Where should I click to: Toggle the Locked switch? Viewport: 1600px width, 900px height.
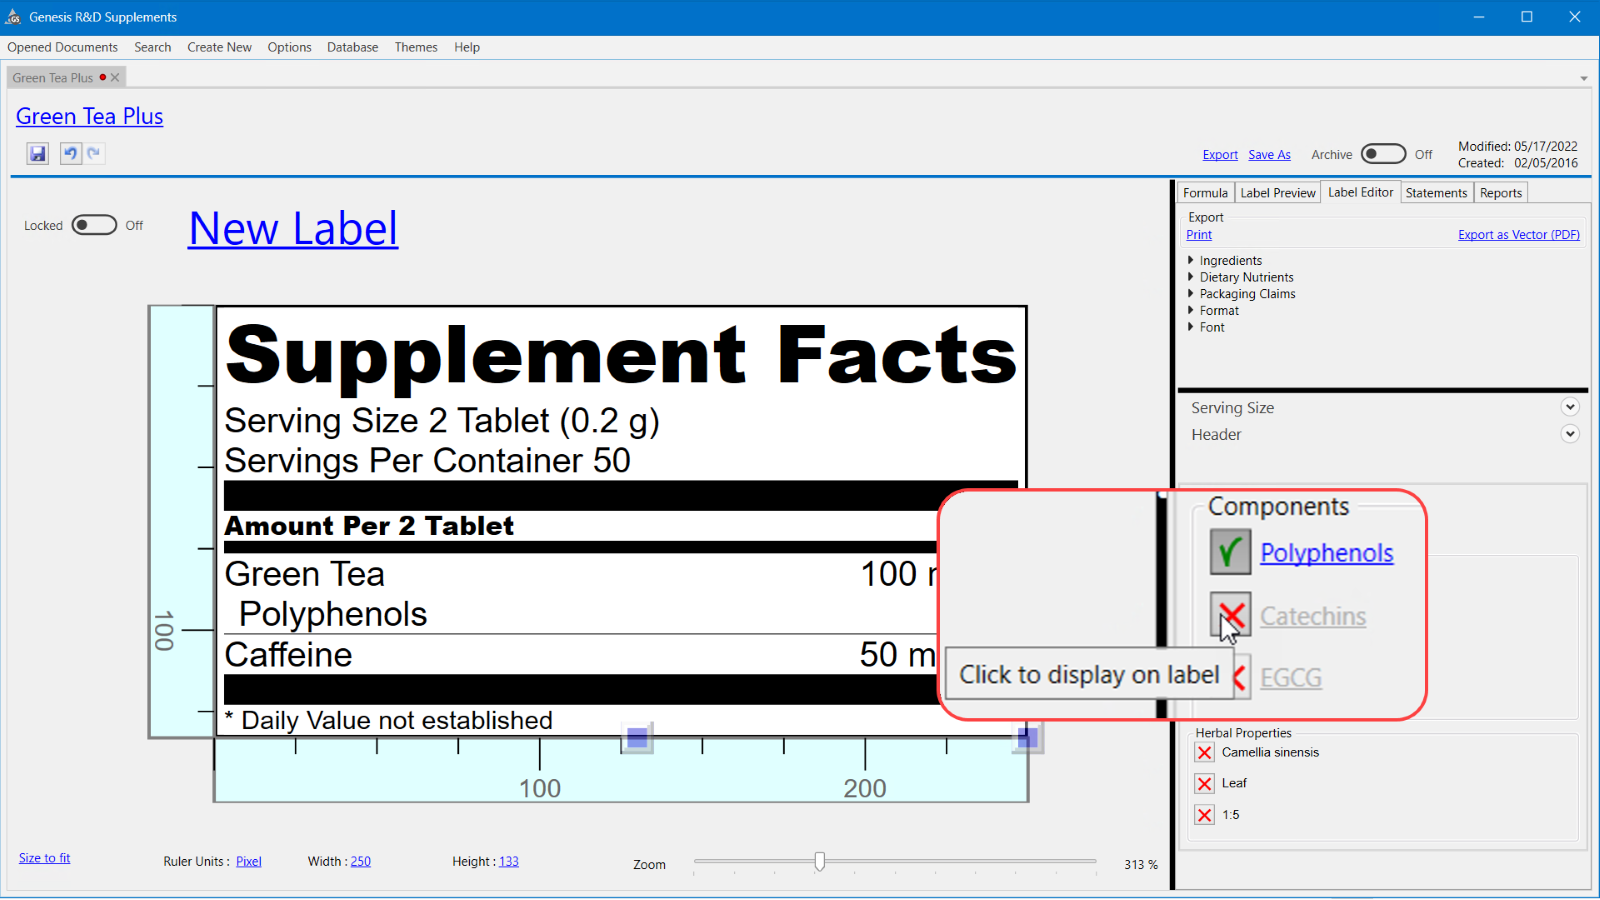pos(94,225)
